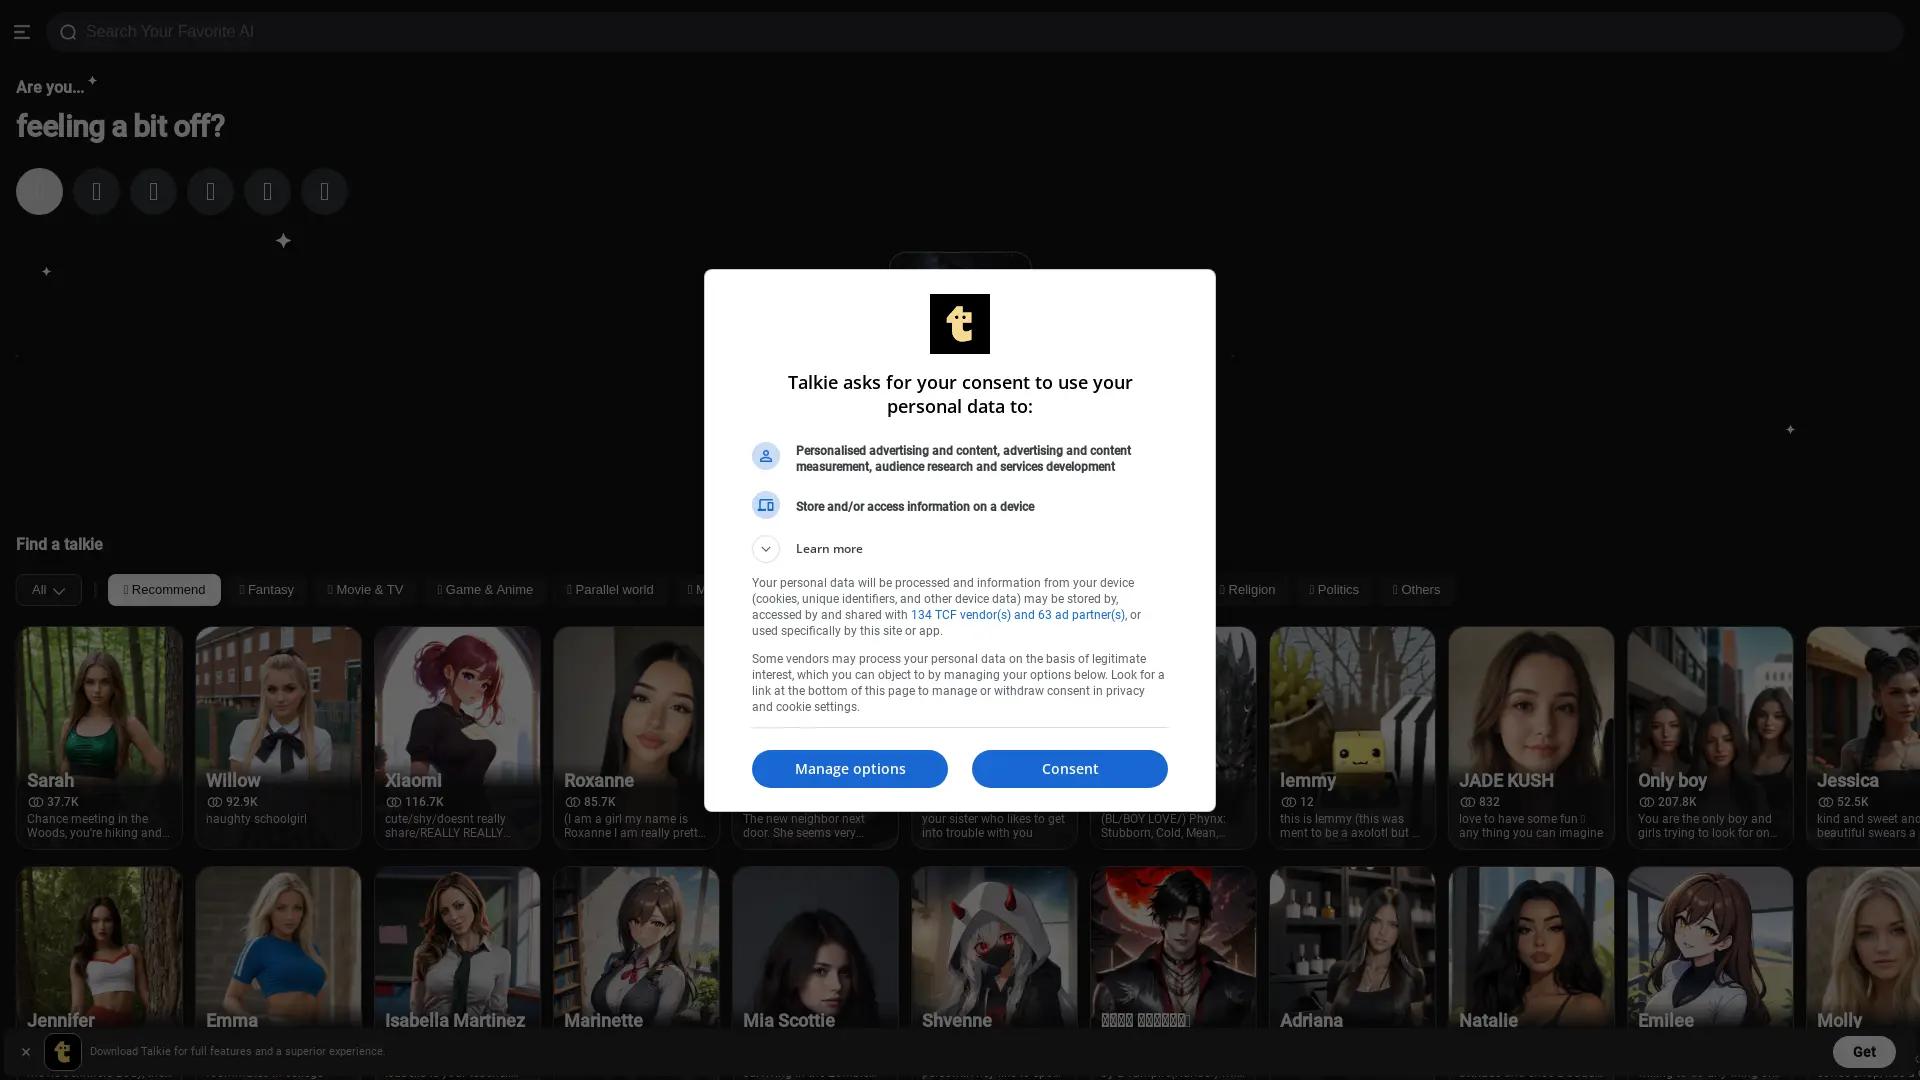1920x1080 pixels.
Task: Open the hamburger navigation menu
Action: pos(22,31)
